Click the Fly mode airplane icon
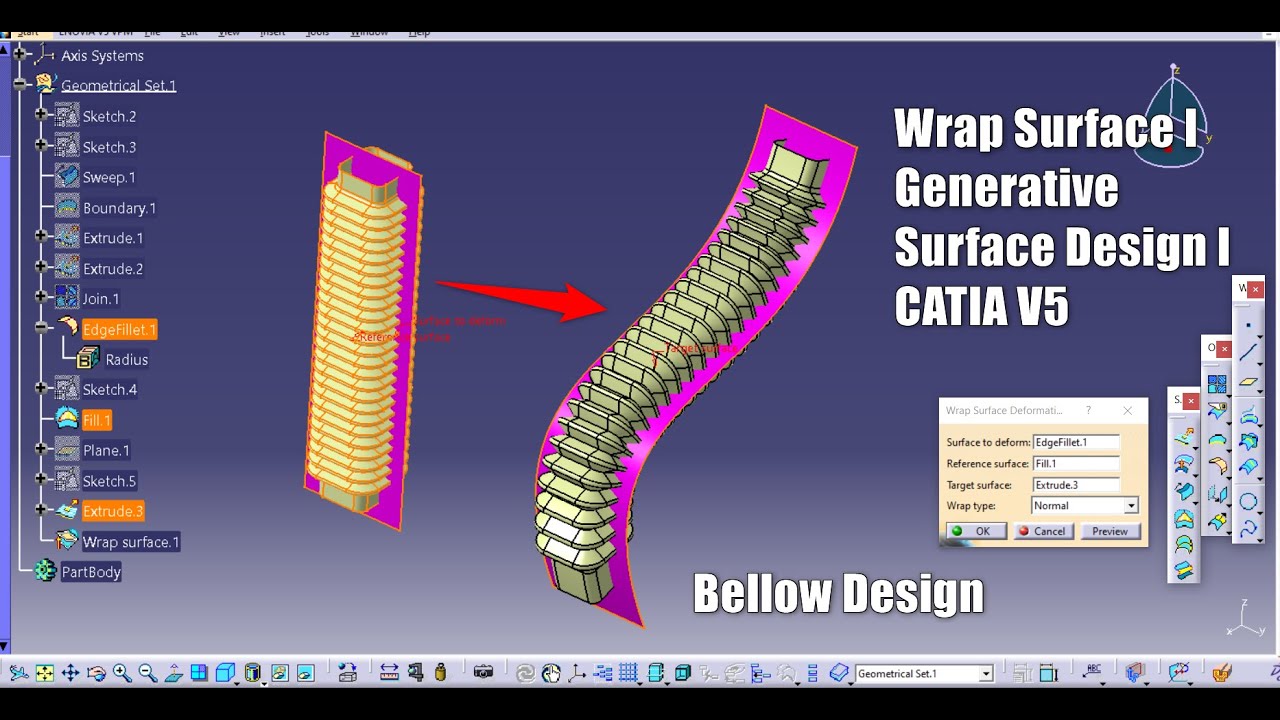 pyautogui.click(x=19, y=673)
